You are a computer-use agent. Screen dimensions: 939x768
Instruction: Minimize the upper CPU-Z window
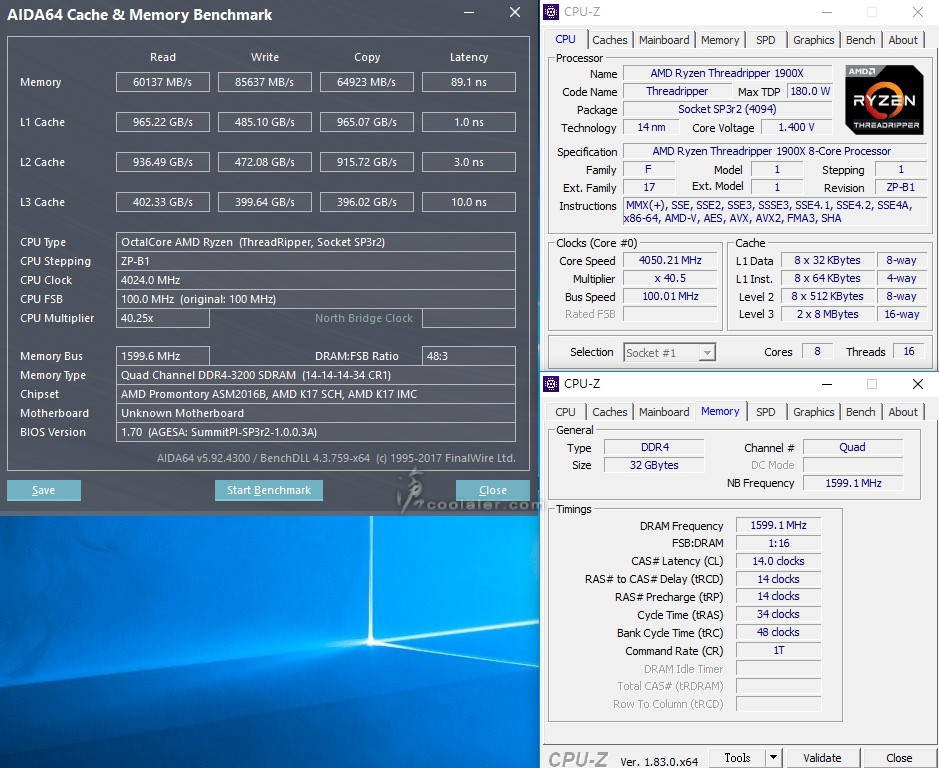pos(825,12)
